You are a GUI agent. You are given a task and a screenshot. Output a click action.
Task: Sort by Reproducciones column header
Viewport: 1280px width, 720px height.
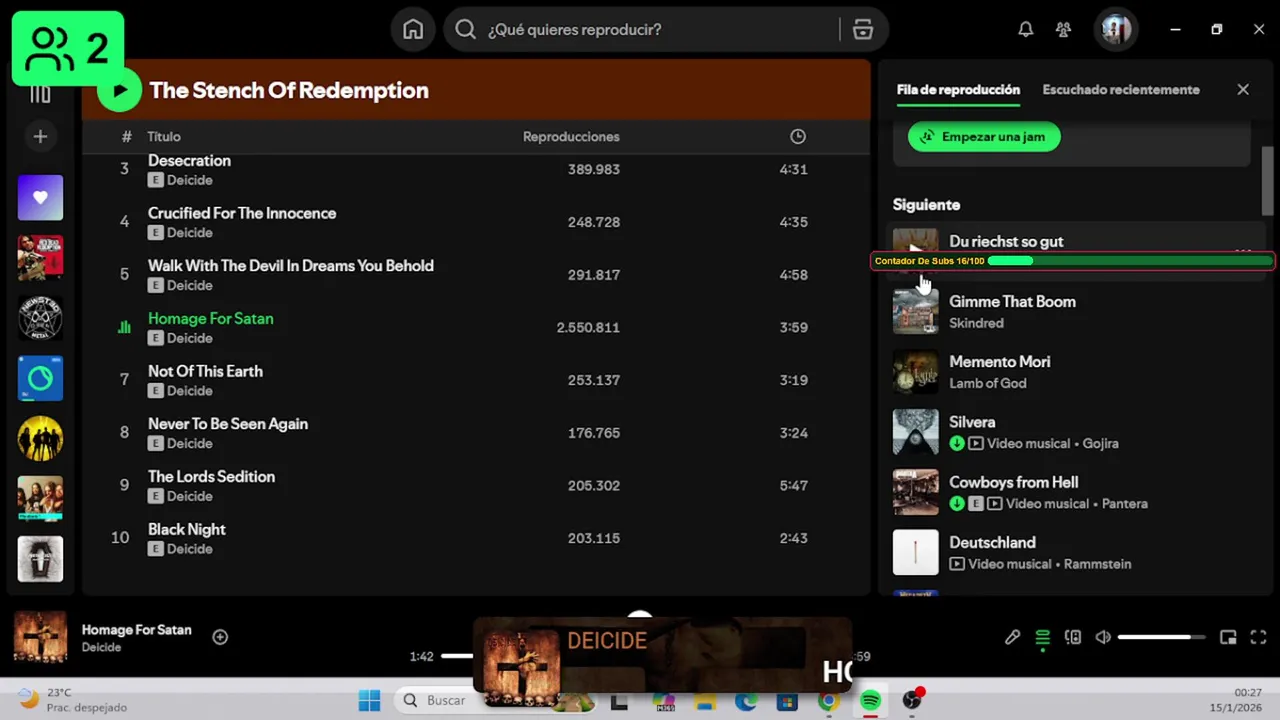pos(571,136)
